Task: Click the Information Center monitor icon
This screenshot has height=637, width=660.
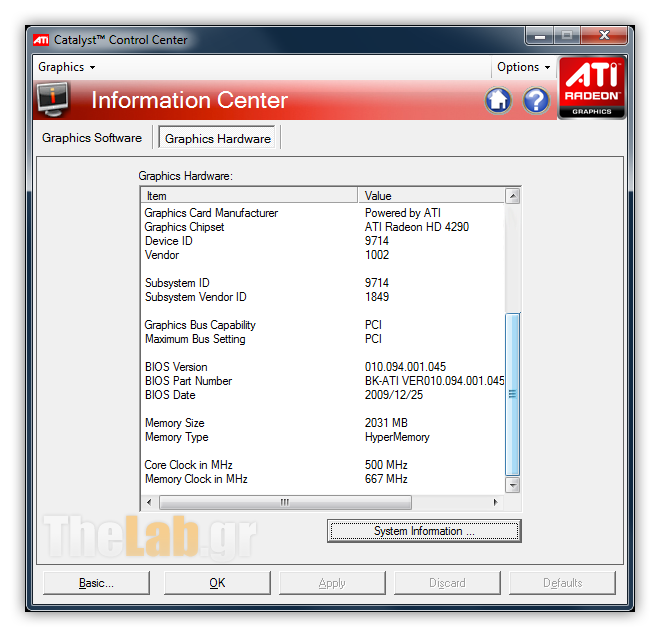Action: coord(53,99)
